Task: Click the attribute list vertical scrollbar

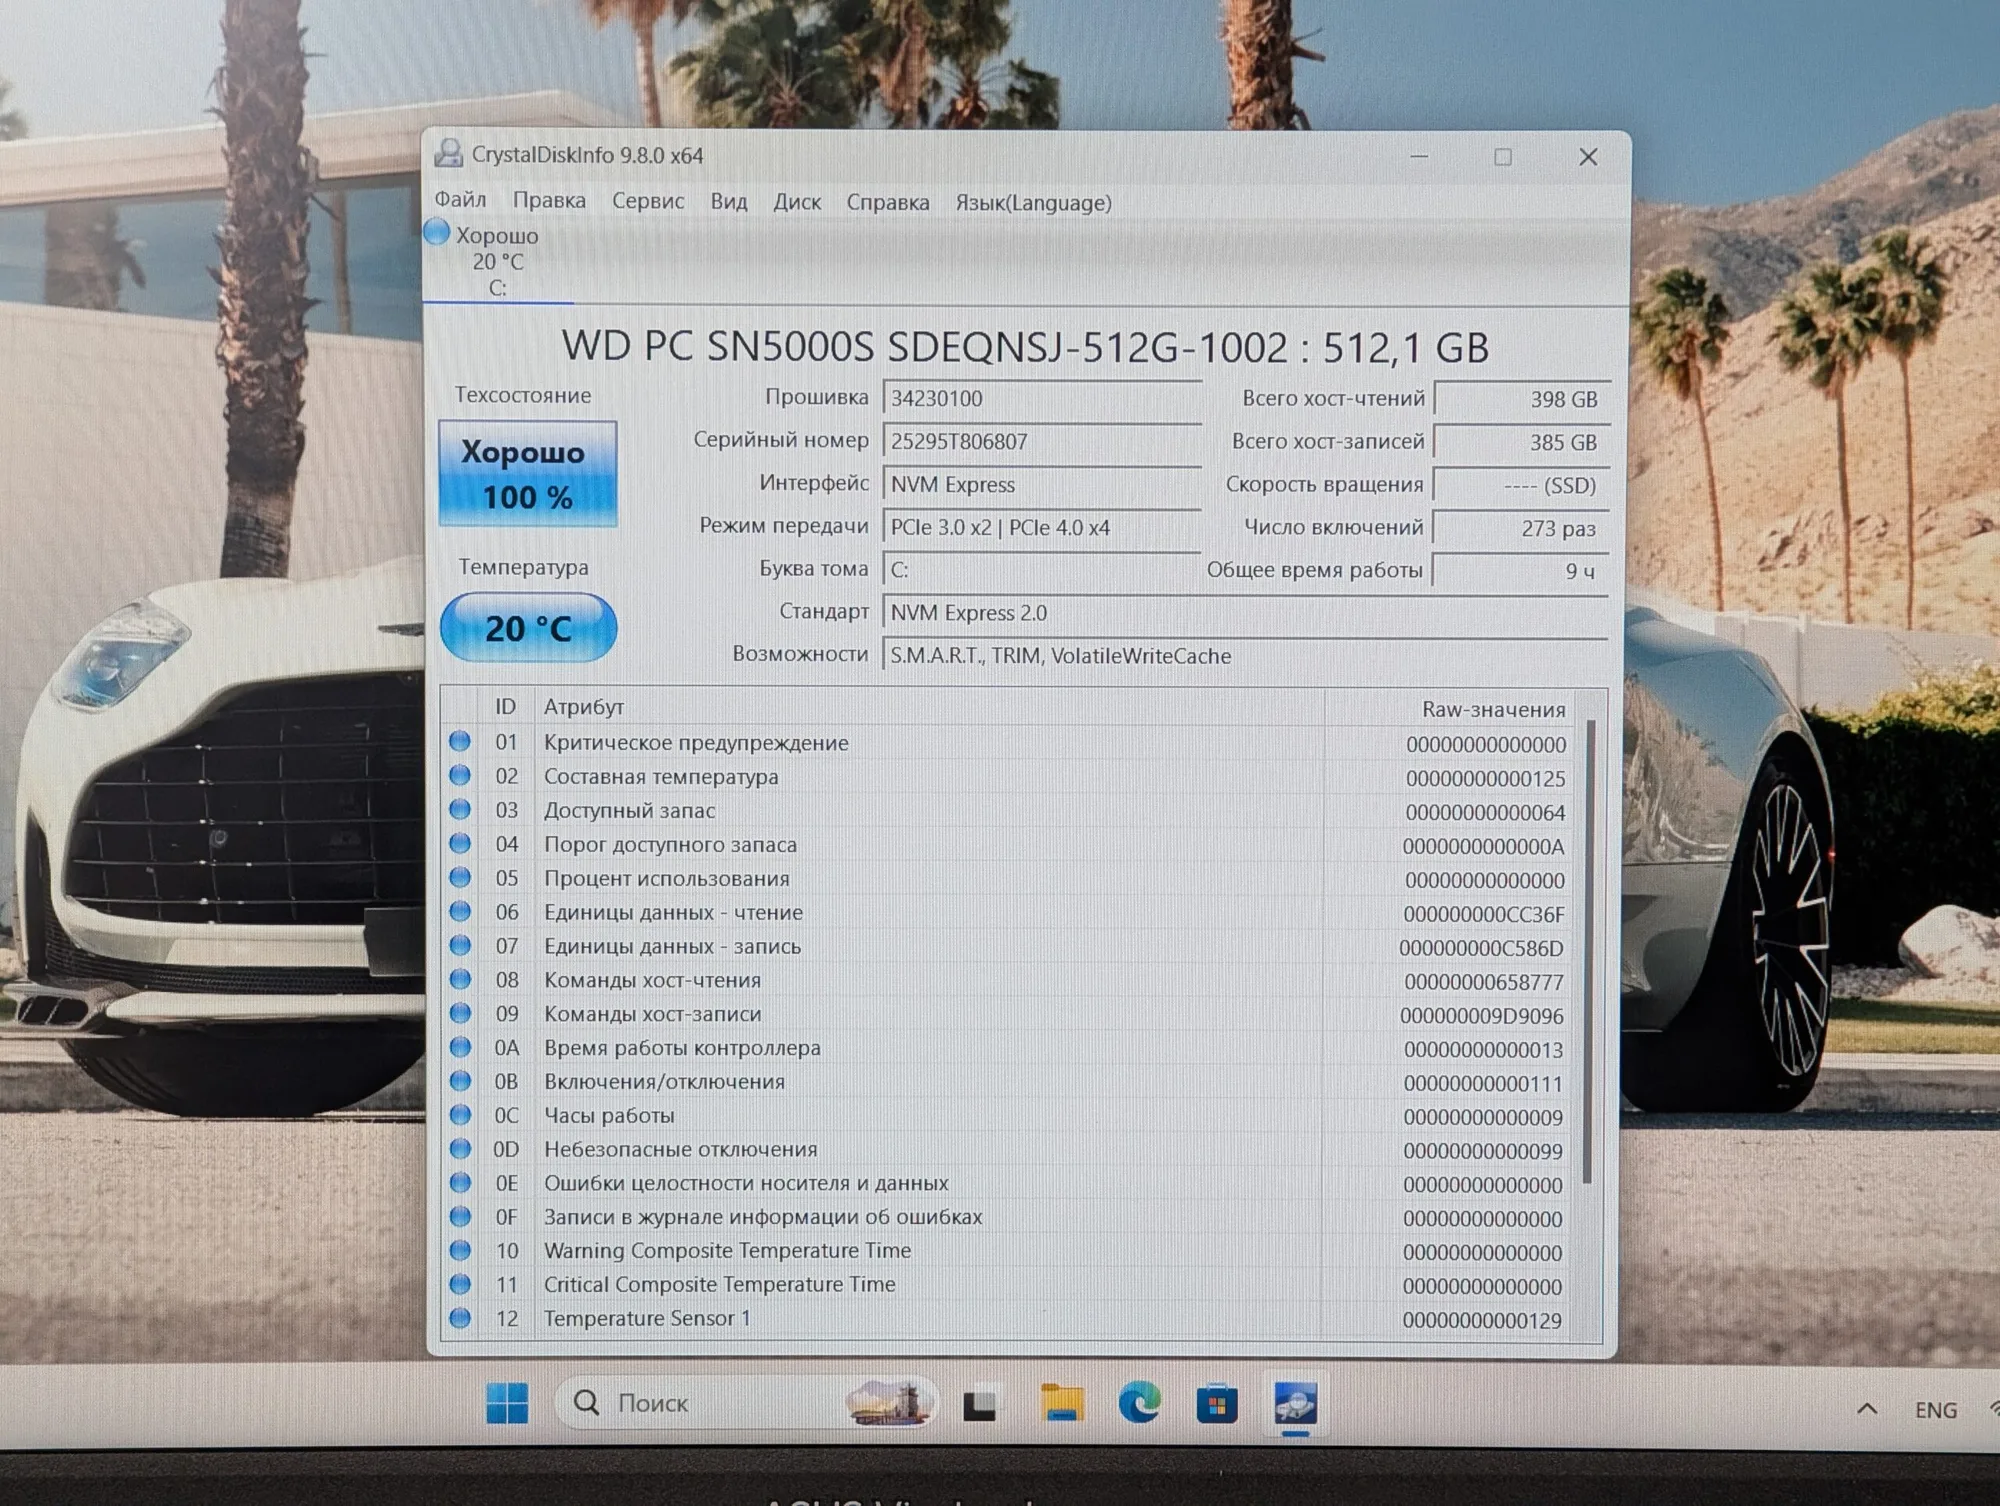Action: pos(1590,950)
